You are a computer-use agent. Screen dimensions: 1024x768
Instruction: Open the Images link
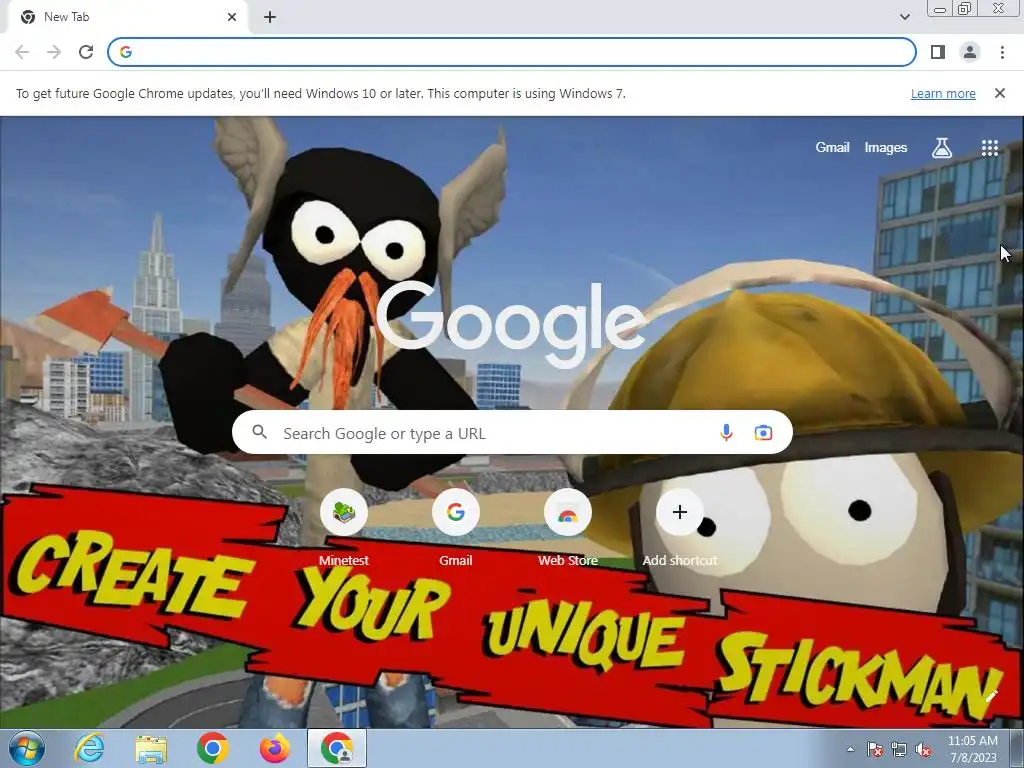pyautogui.click(x=886, y=148)
